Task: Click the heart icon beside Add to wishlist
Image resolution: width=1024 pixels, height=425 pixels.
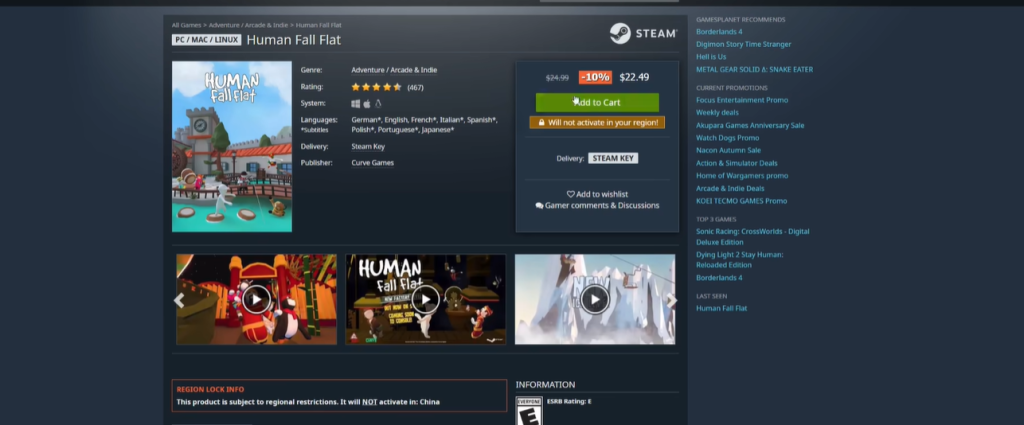Action: point(571,194)
